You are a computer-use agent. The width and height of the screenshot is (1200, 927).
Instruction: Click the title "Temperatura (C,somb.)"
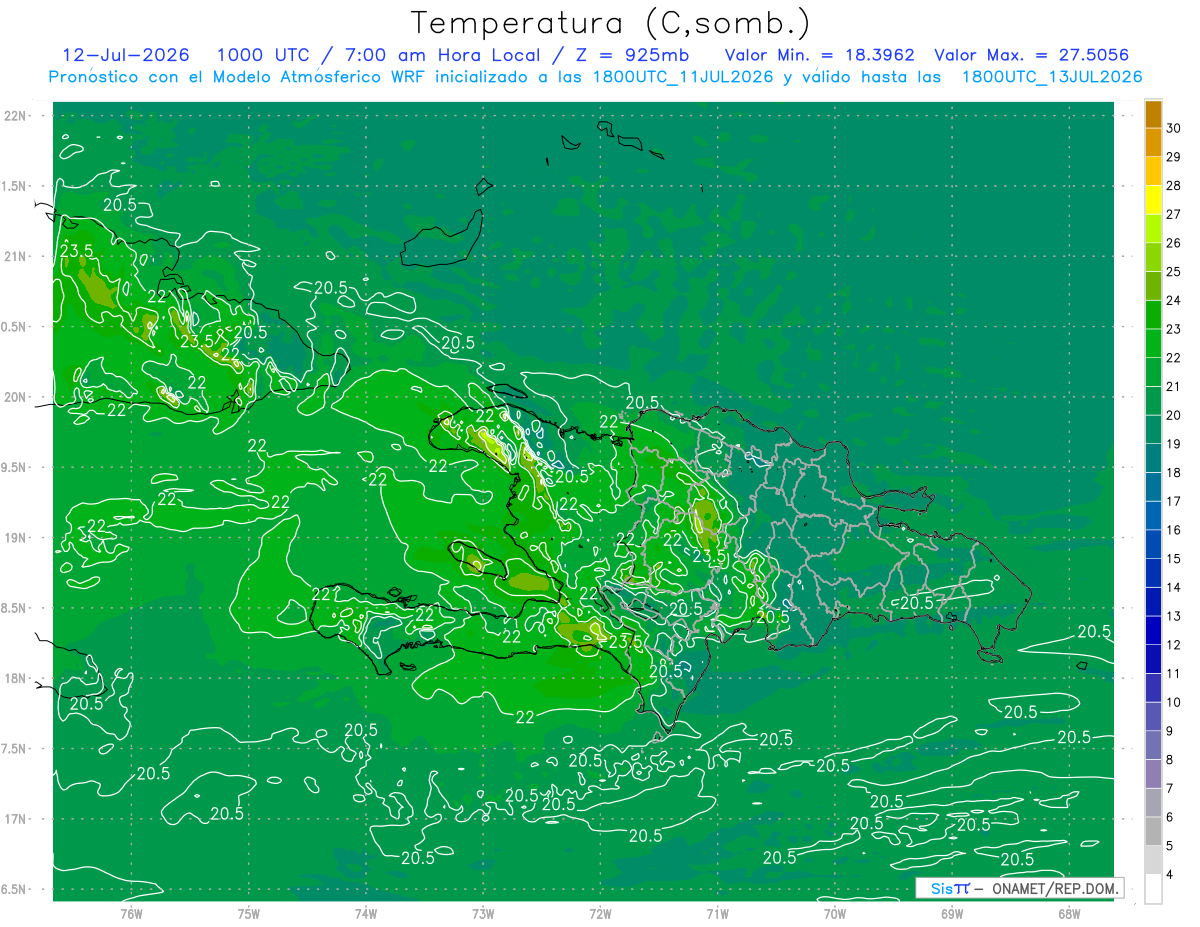click(x=610, y=23)
